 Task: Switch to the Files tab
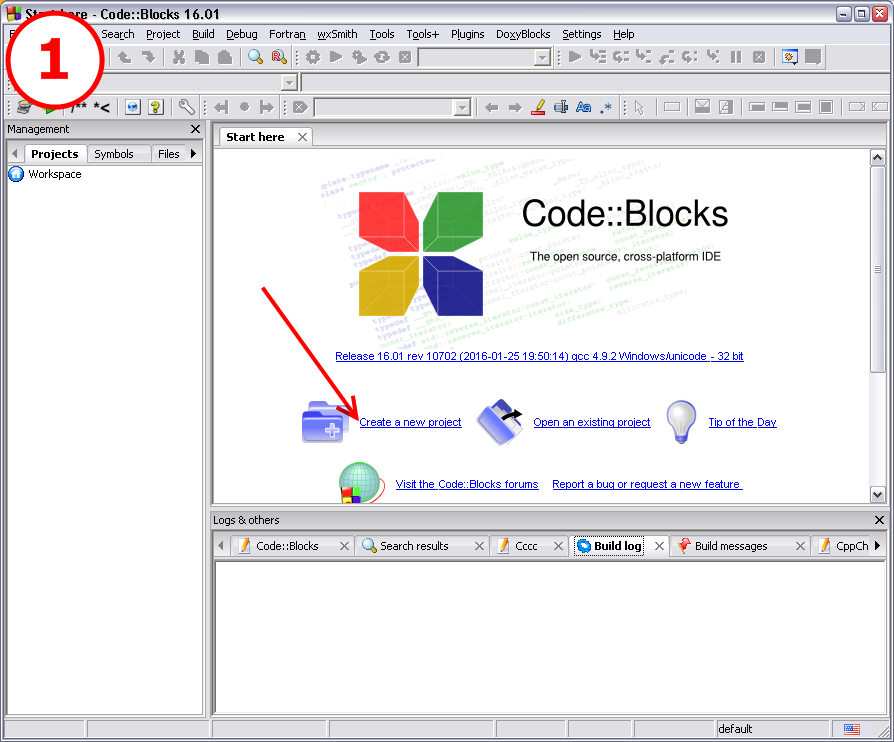pyautogui.click(x=168, y=154)
